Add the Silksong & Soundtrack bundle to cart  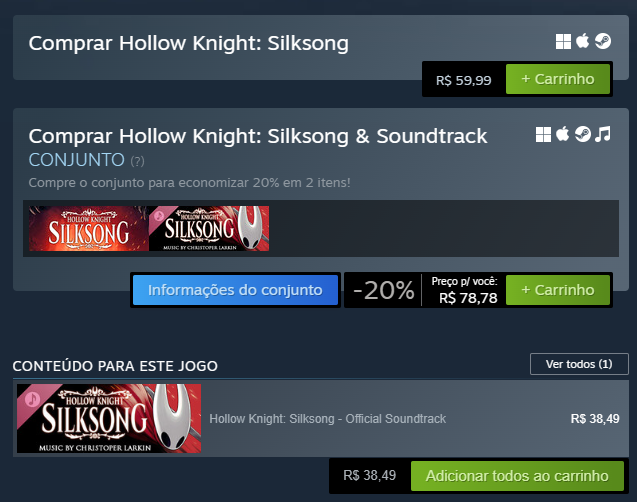pyautogui.click(x=557, y=290)
